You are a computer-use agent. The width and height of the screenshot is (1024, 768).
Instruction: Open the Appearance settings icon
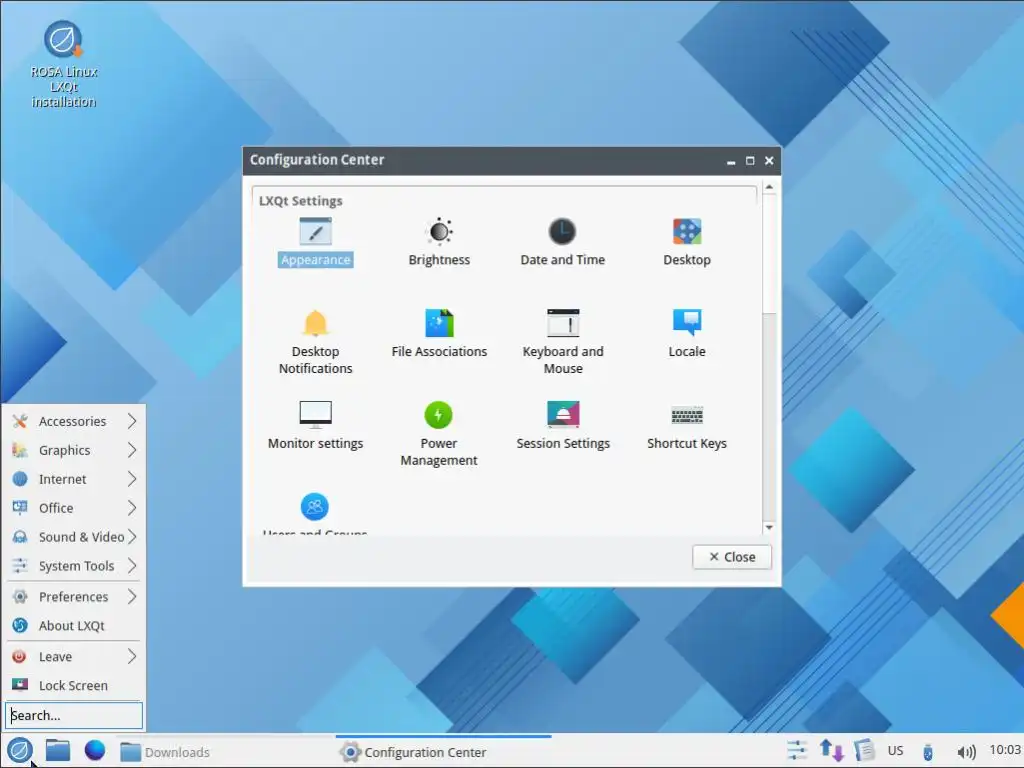(315, 241)
